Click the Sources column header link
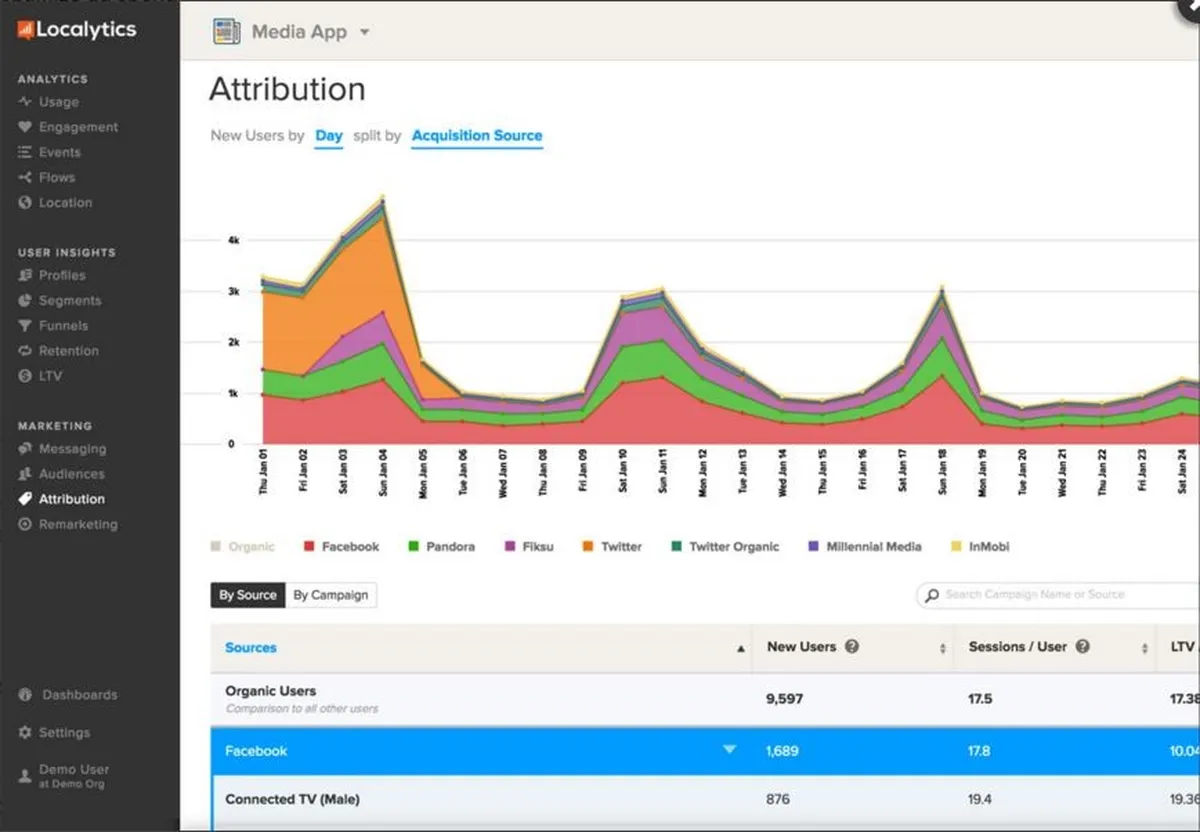 [251, 648]
